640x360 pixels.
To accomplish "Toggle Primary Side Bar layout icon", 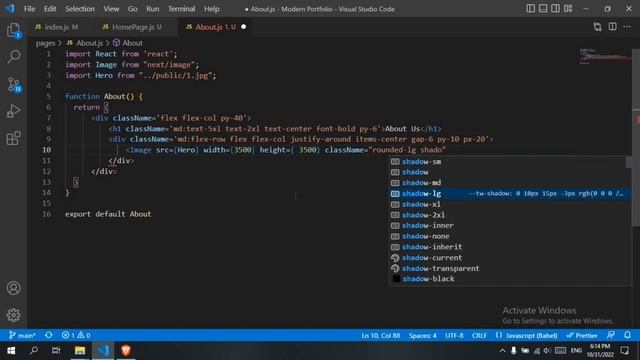I will (x=530, y=9).
